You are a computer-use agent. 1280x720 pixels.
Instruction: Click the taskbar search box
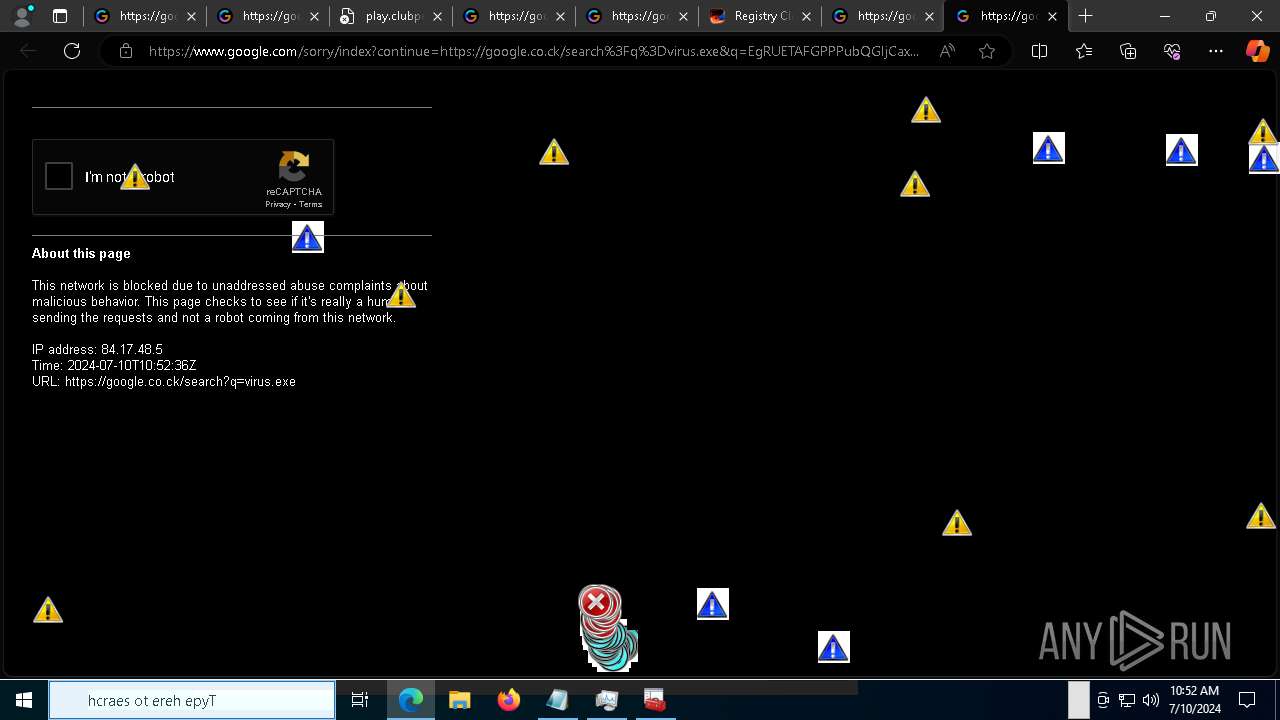[x=192, y=700]
